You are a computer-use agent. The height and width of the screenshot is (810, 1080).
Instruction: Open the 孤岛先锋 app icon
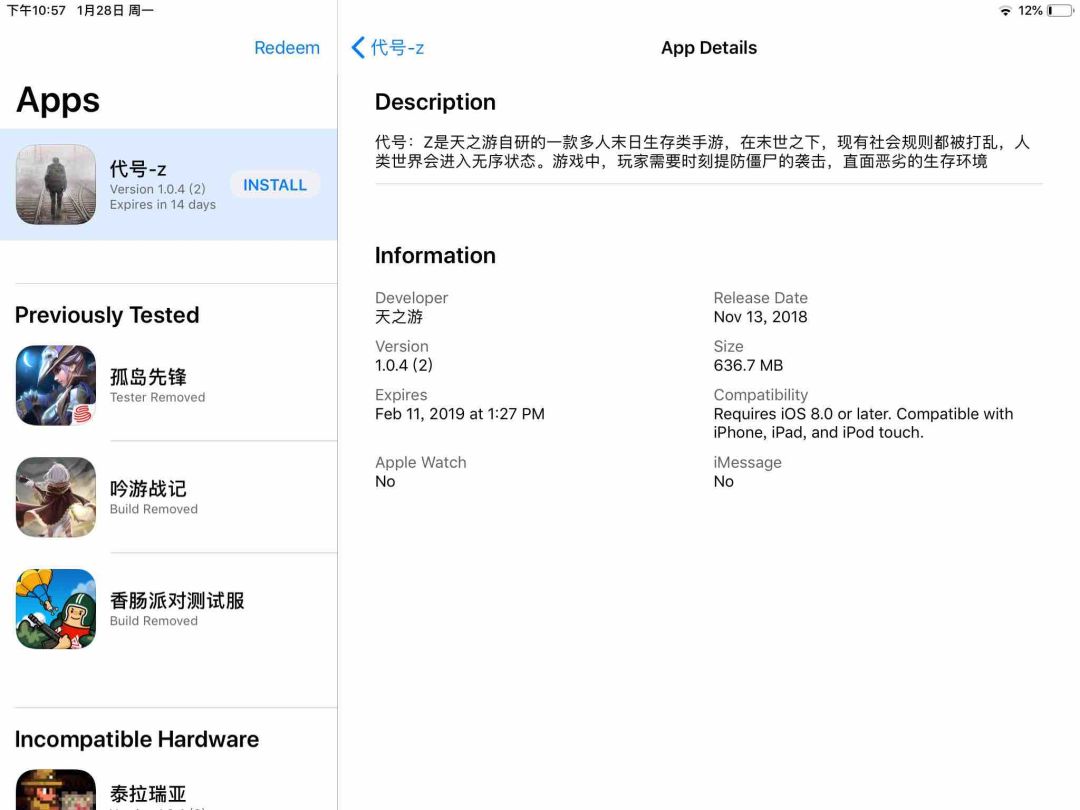56,385
